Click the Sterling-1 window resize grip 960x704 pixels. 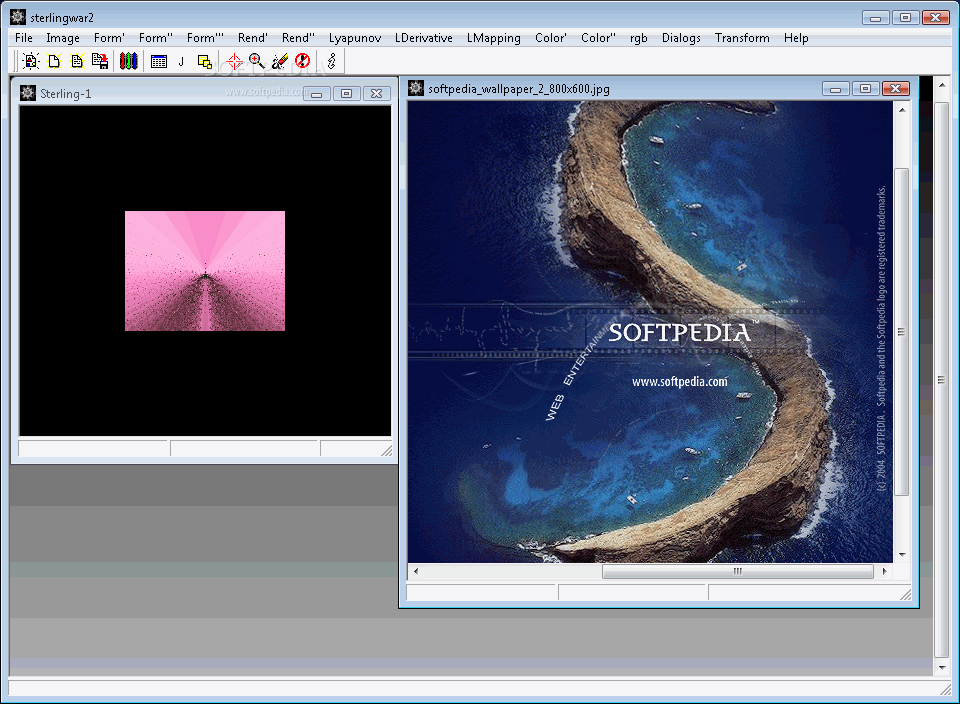(x=386, y=451)
